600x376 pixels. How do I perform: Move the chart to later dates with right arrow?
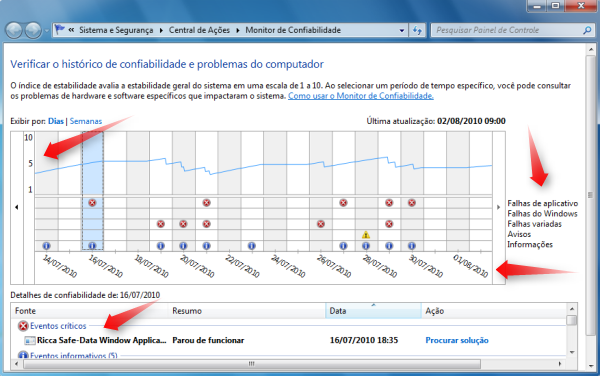coord(499,207)
